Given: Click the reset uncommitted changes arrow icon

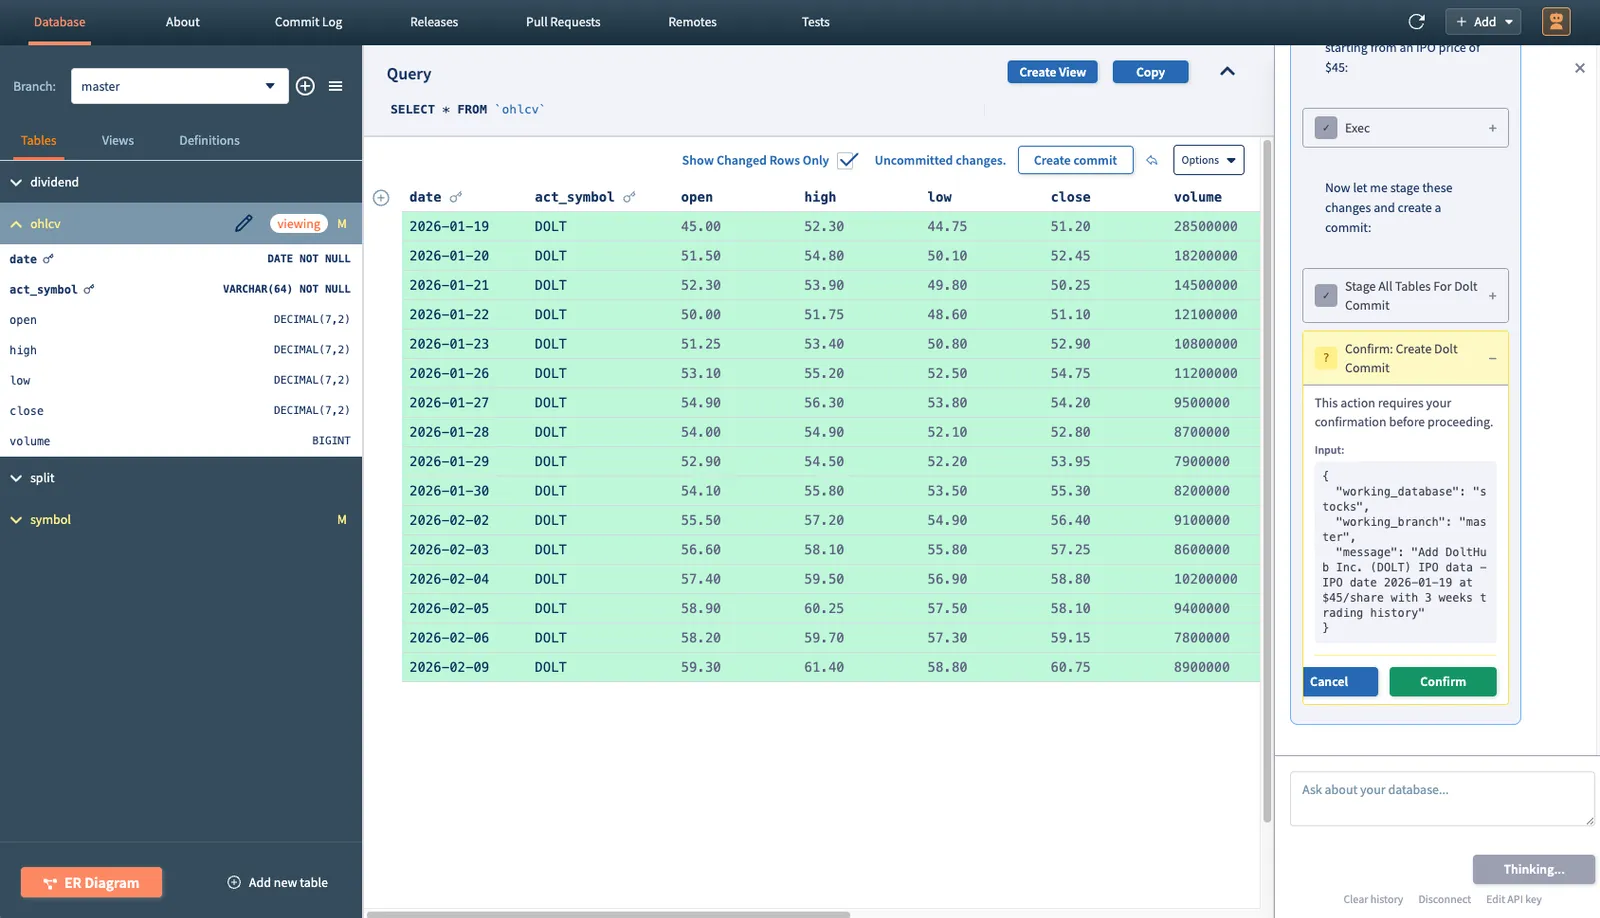Looking at the screenshot, I should [1152, 161].
